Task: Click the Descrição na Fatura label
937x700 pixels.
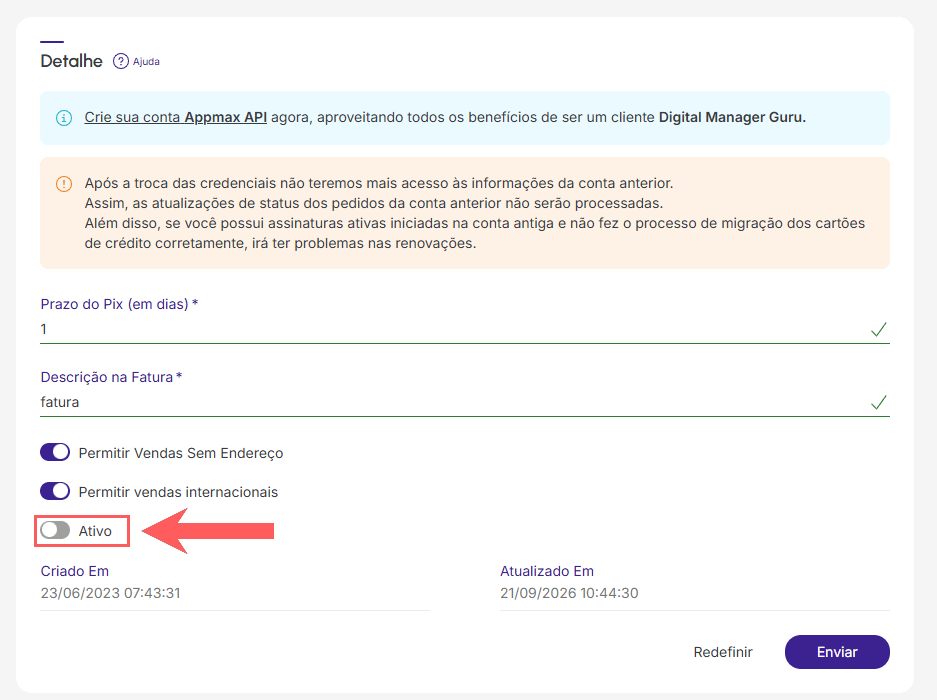Action: coord(111,377)
